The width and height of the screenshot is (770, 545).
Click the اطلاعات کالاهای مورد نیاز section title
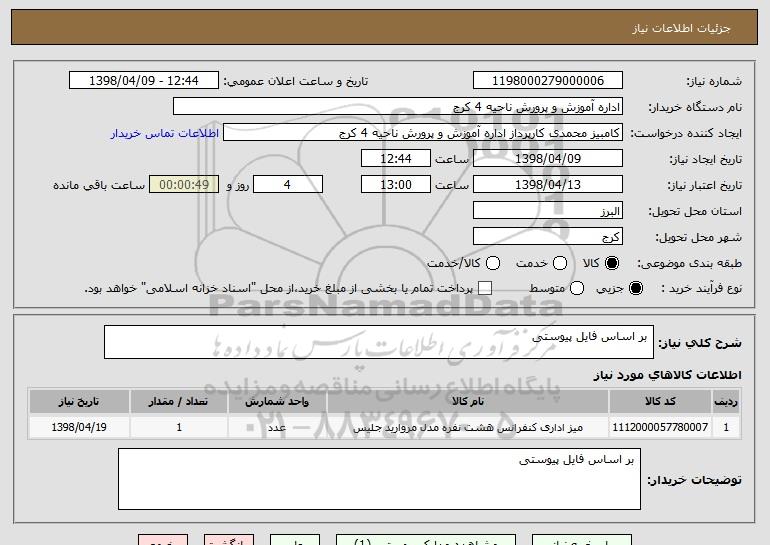(x=667, y=375)
